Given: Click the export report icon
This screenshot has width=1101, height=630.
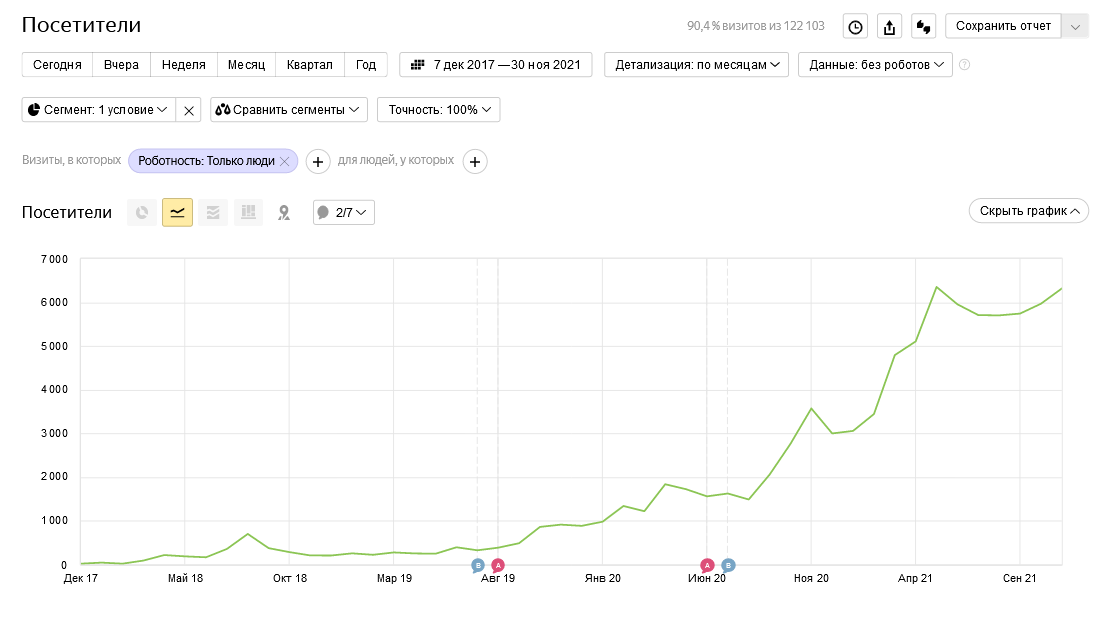Looking at the screenshot, I should 890,27.
